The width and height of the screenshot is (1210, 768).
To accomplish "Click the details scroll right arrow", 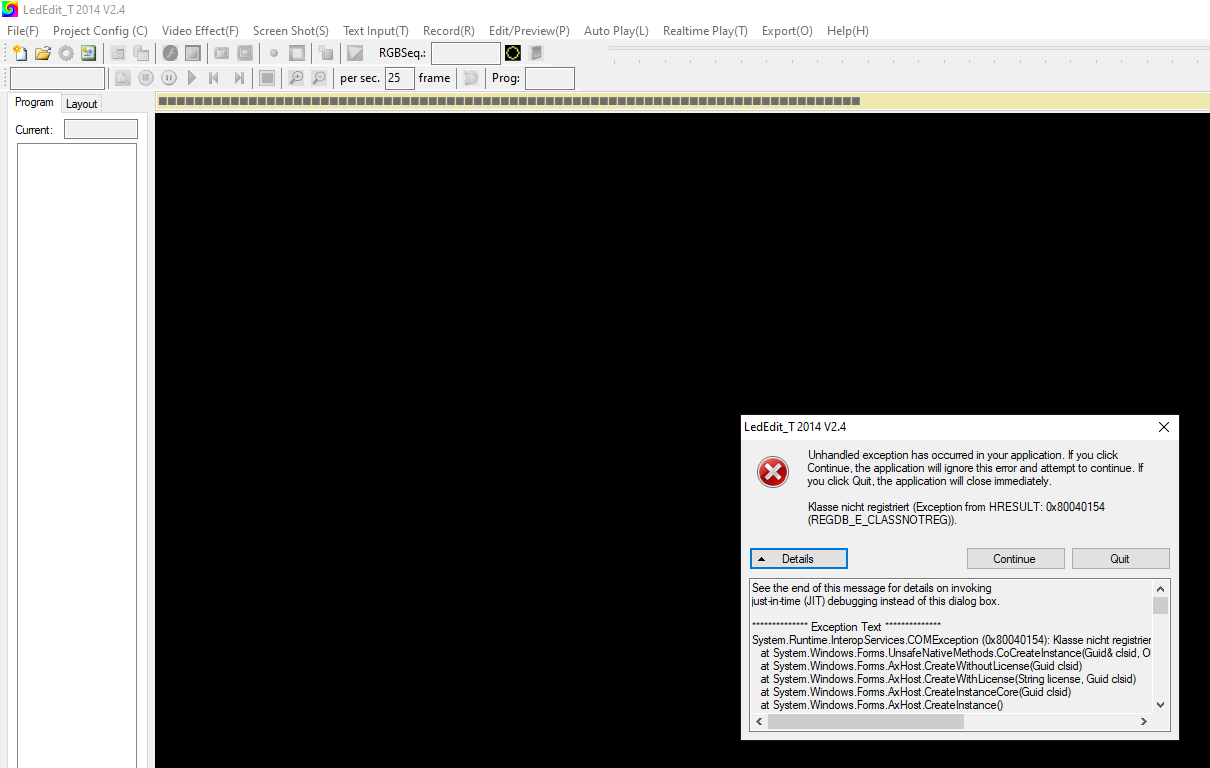I will point(1144,721).
